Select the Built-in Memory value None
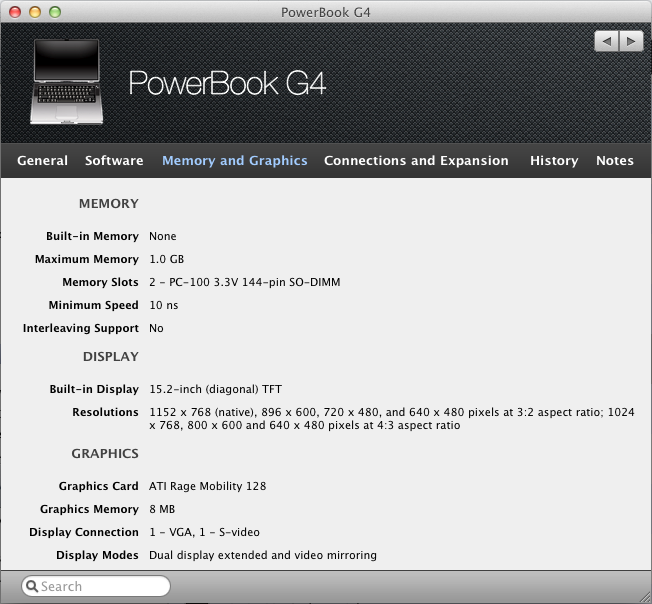652x604 pixels. [163, 236]
